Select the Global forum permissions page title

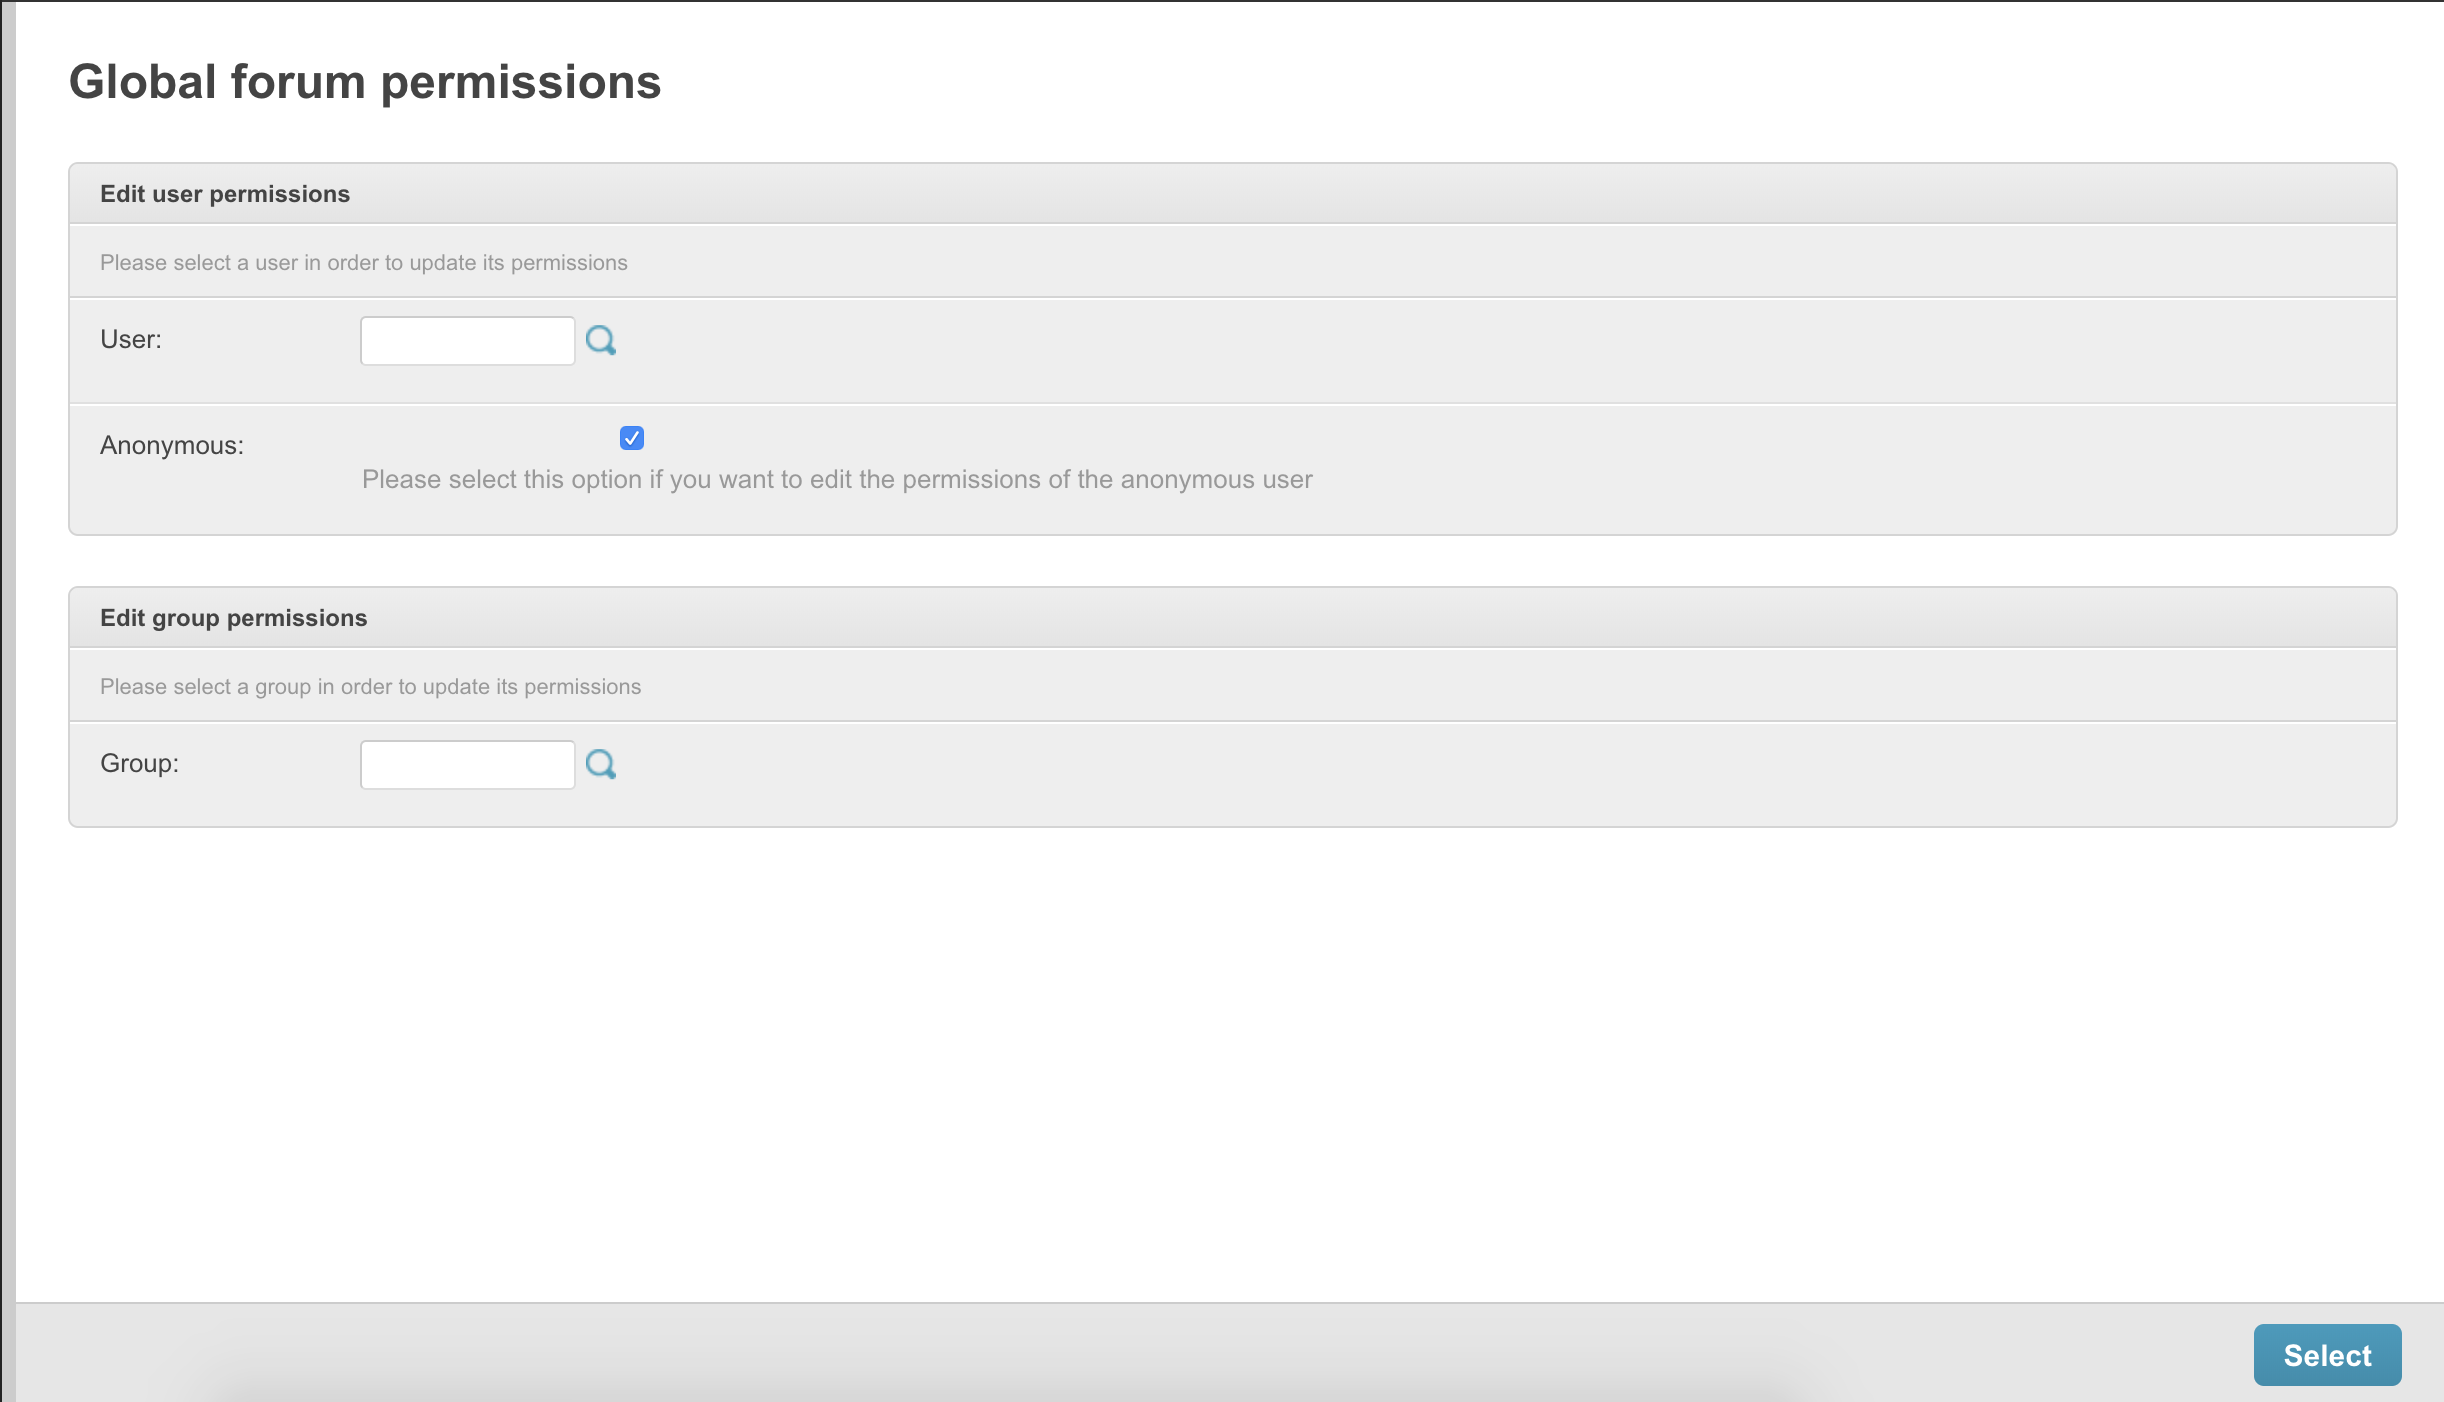[x=364, y=81]
